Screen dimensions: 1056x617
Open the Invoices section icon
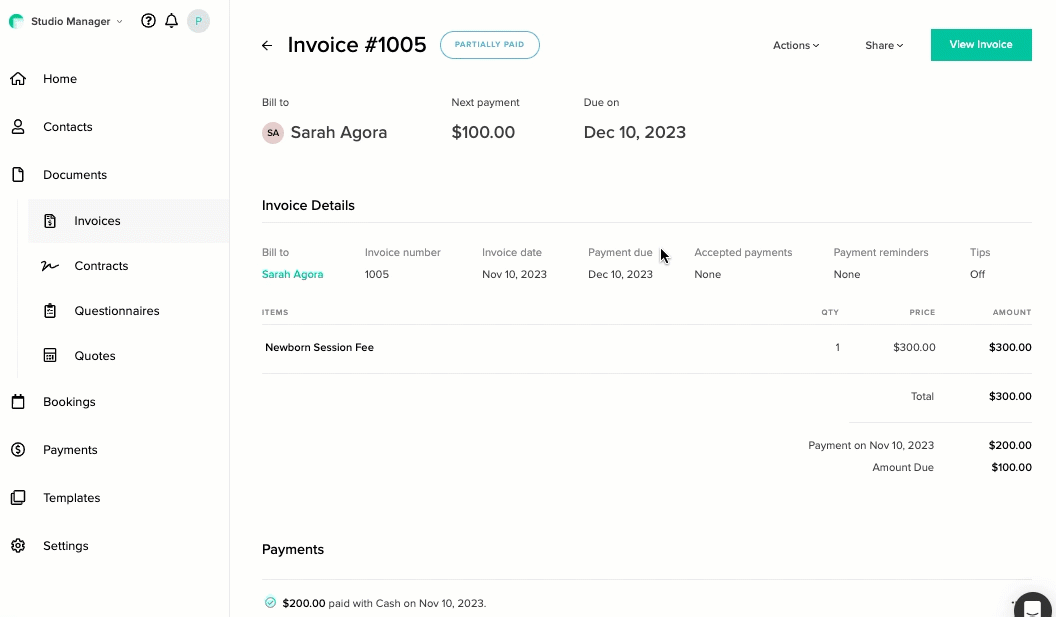(49, 220)
